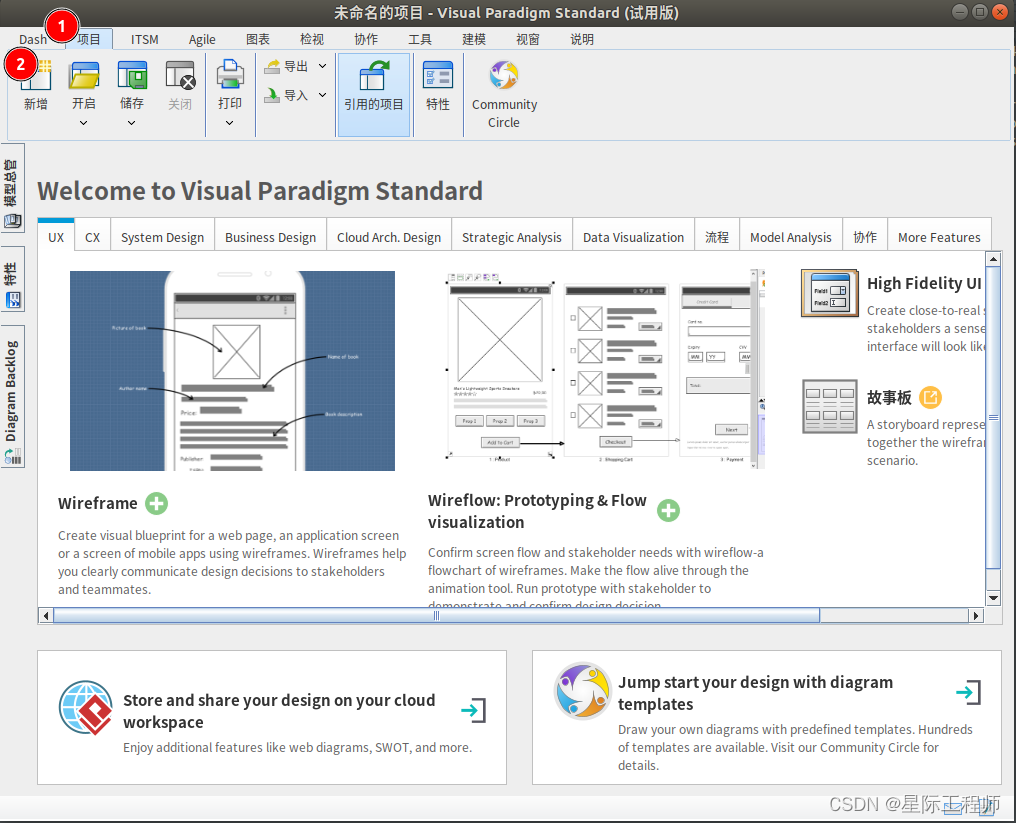The width and height of the screenshot is (1016, 823).
Task: Click the 打印 printer icon
Action: (230, 75)
